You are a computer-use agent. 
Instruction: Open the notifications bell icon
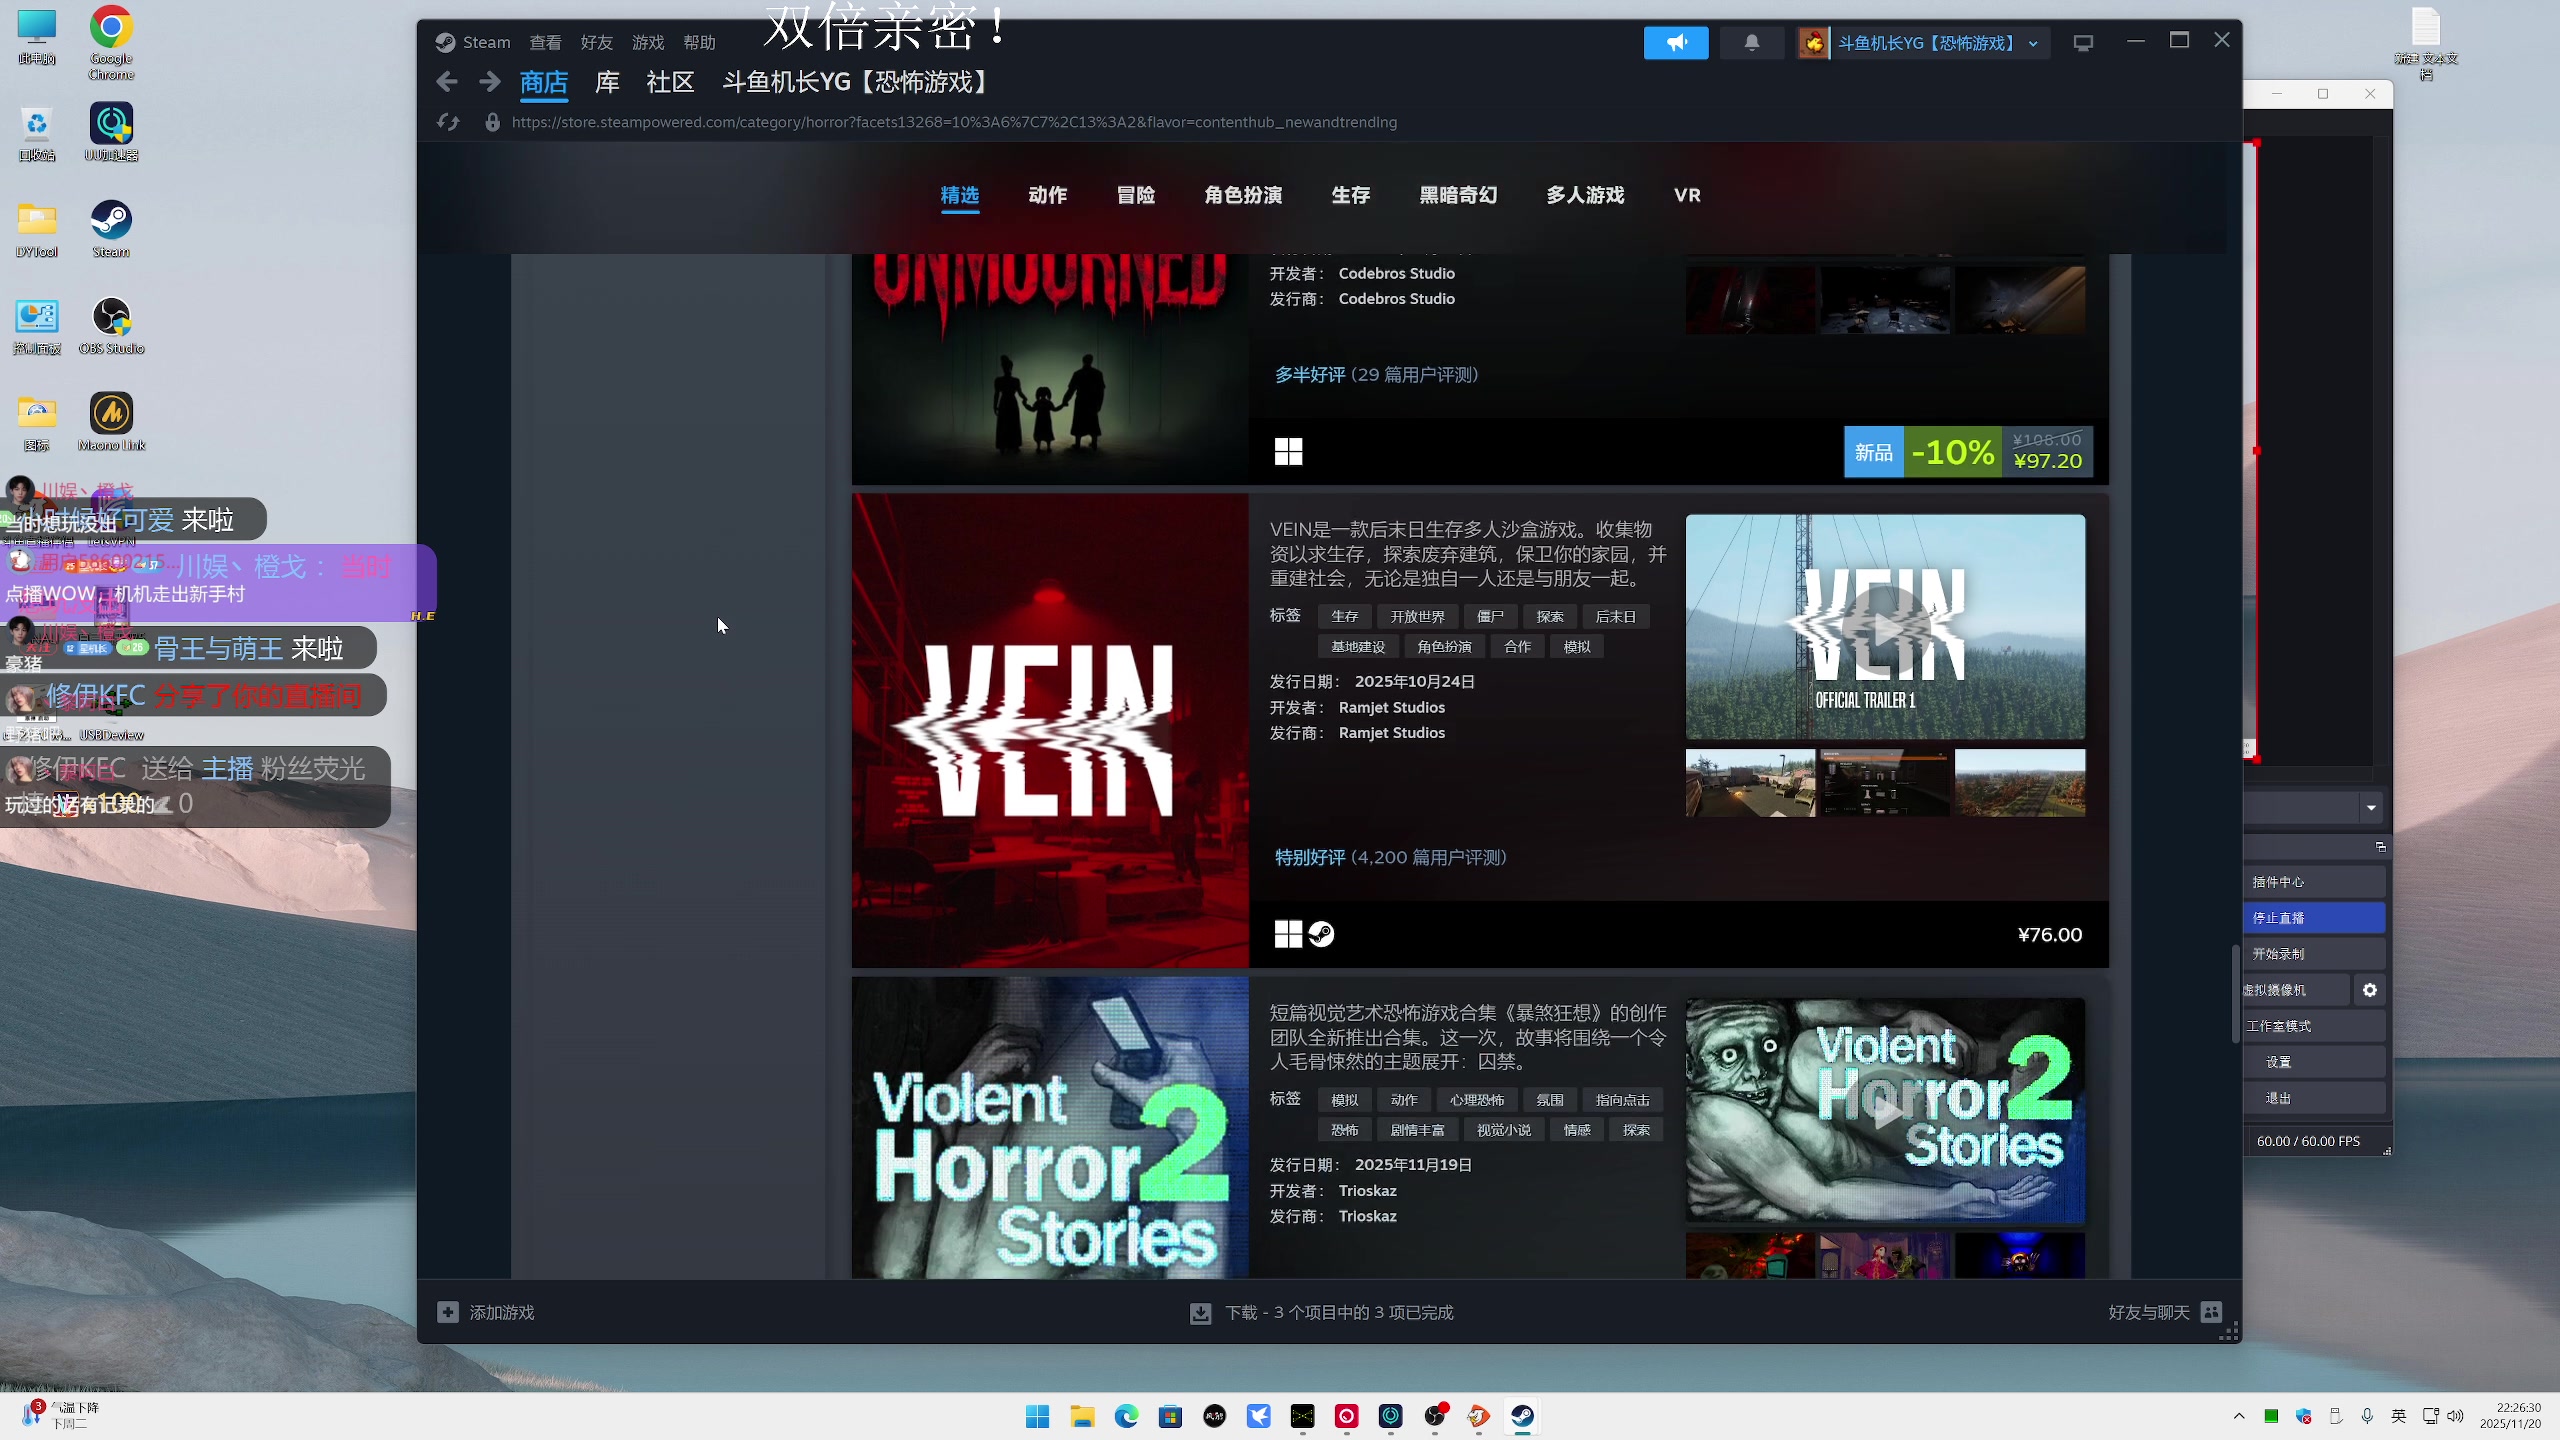tap(1752, 43)
